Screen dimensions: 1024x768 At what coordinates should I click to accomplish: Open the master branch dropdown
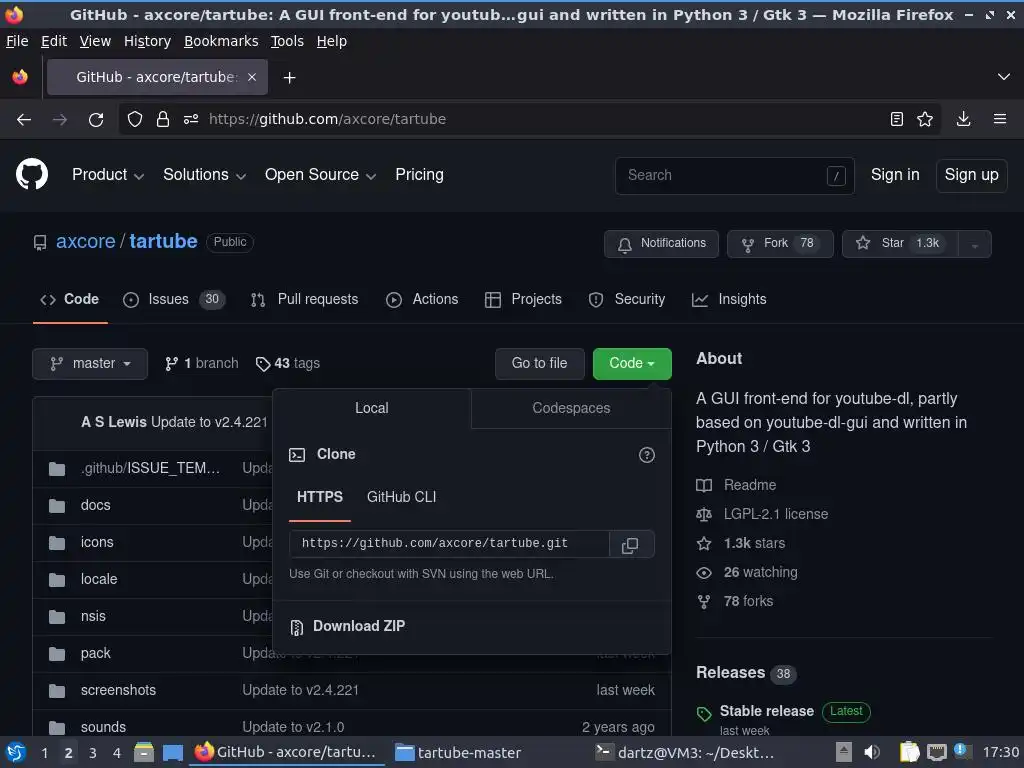(90, 363)
